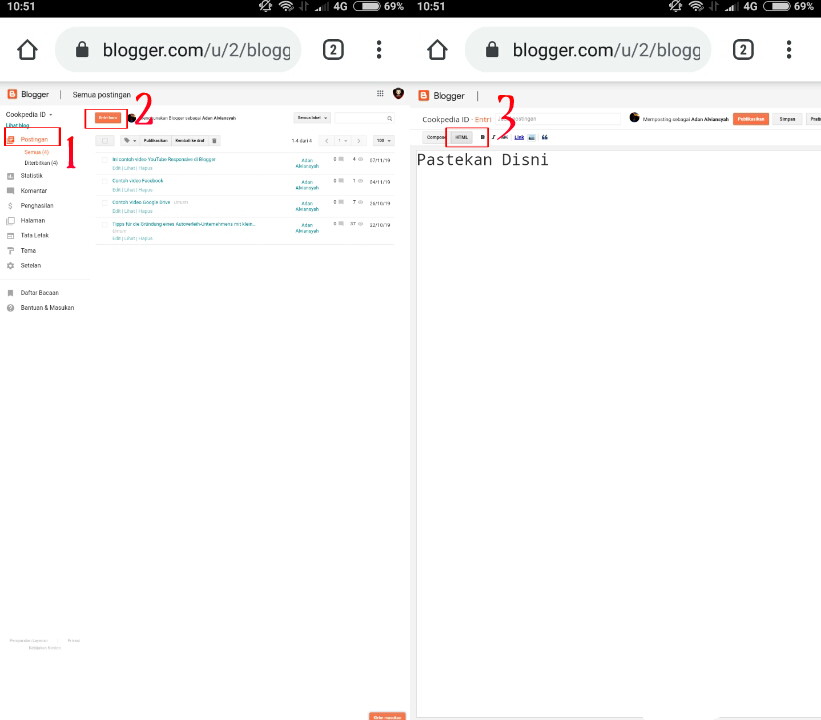This screenshot has height=720, width=821.
Task: Click the Entri baru button
Action: (108, 118)
